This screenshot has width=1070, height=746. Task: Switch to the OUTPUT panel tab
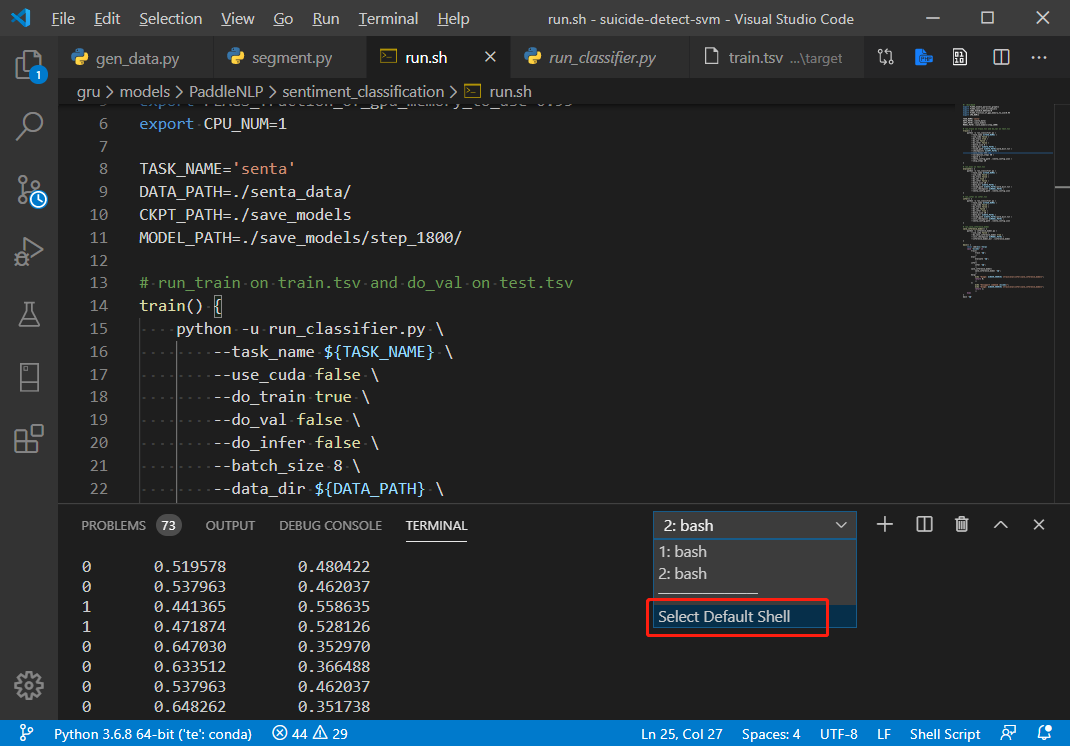coord(230,526)
